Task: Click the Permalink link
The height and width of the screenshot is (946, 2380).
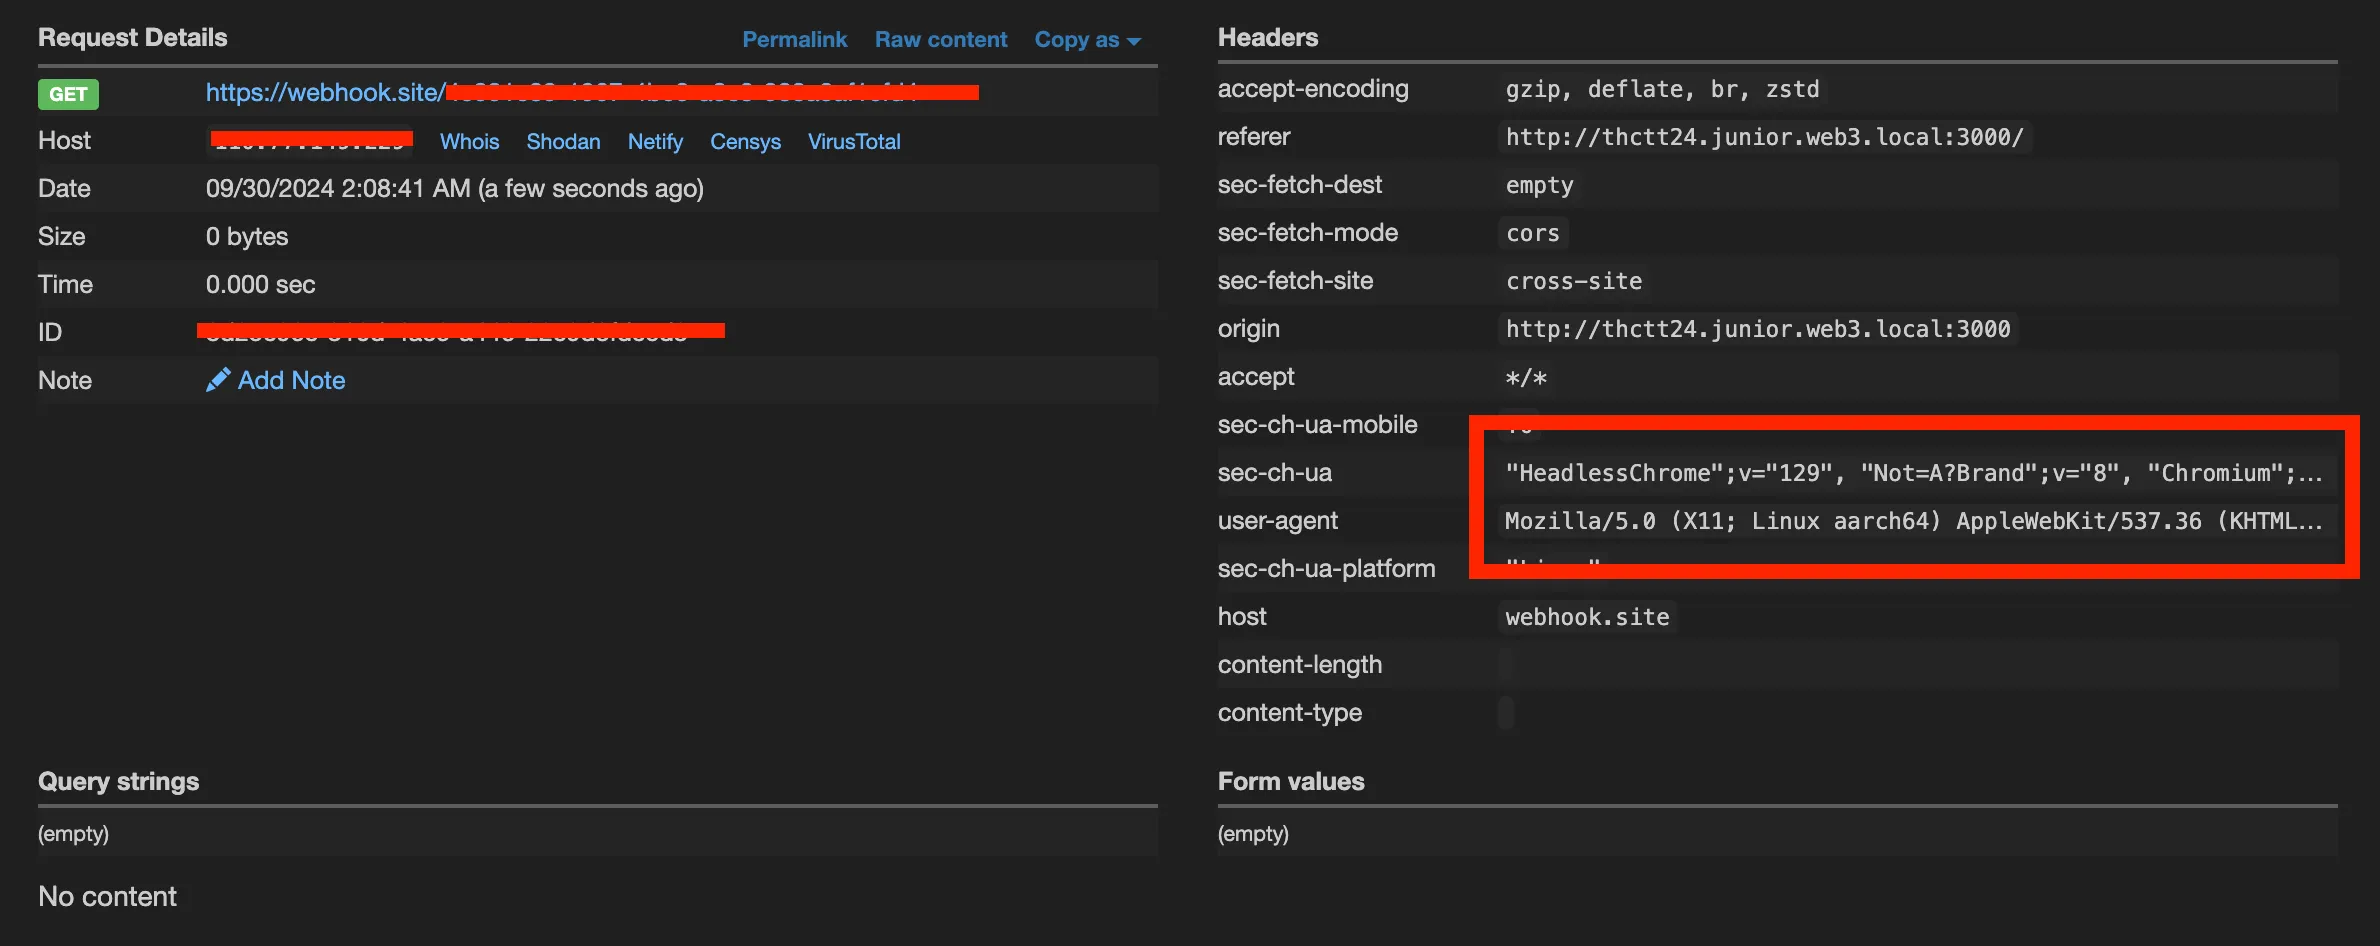Action: (x=794, y=40)
